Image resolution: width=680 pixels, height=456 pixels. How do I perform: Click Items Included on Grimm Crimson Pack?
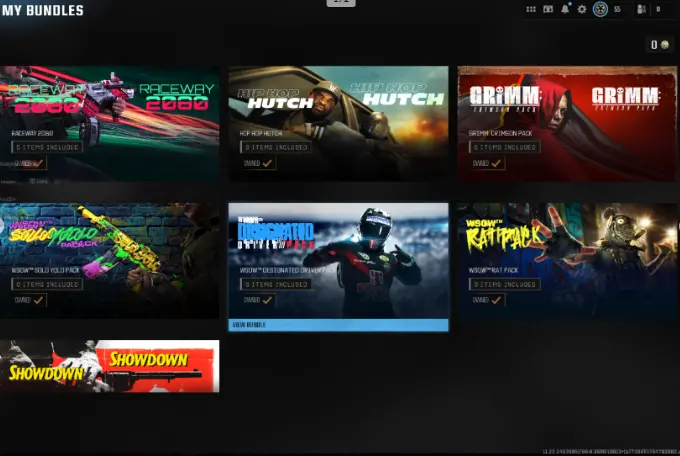tap(504, 147)
